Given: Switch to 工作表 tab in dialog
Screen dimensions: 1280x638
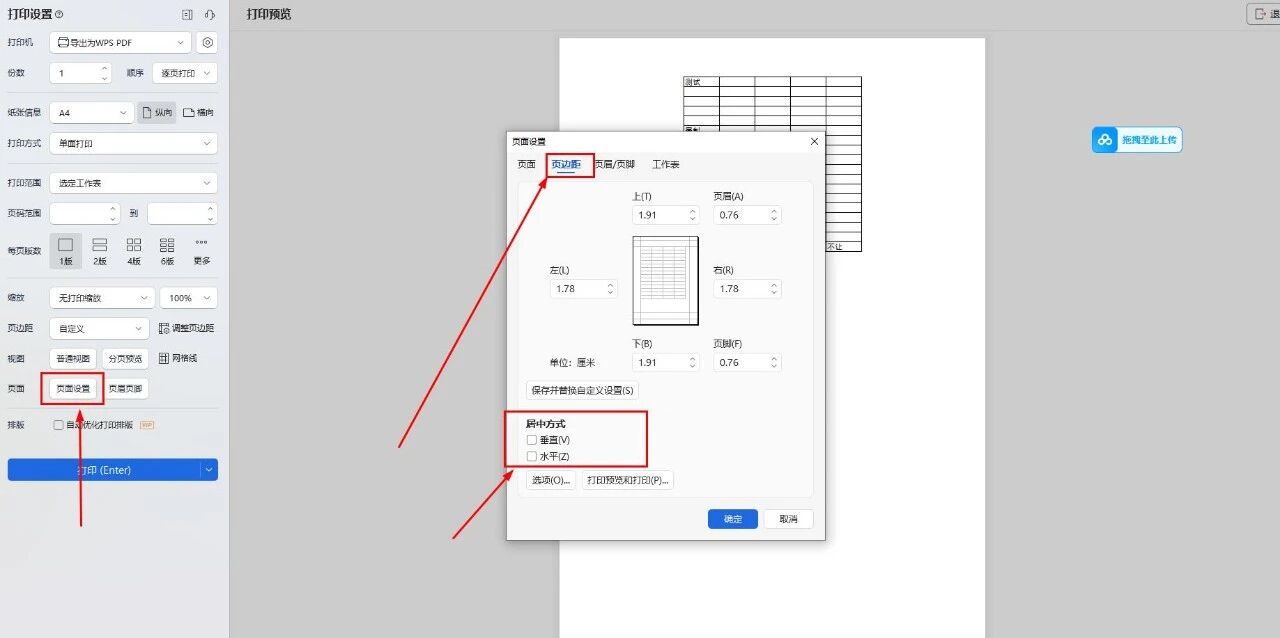Looking at the screenshot, I should coord(666,164).
